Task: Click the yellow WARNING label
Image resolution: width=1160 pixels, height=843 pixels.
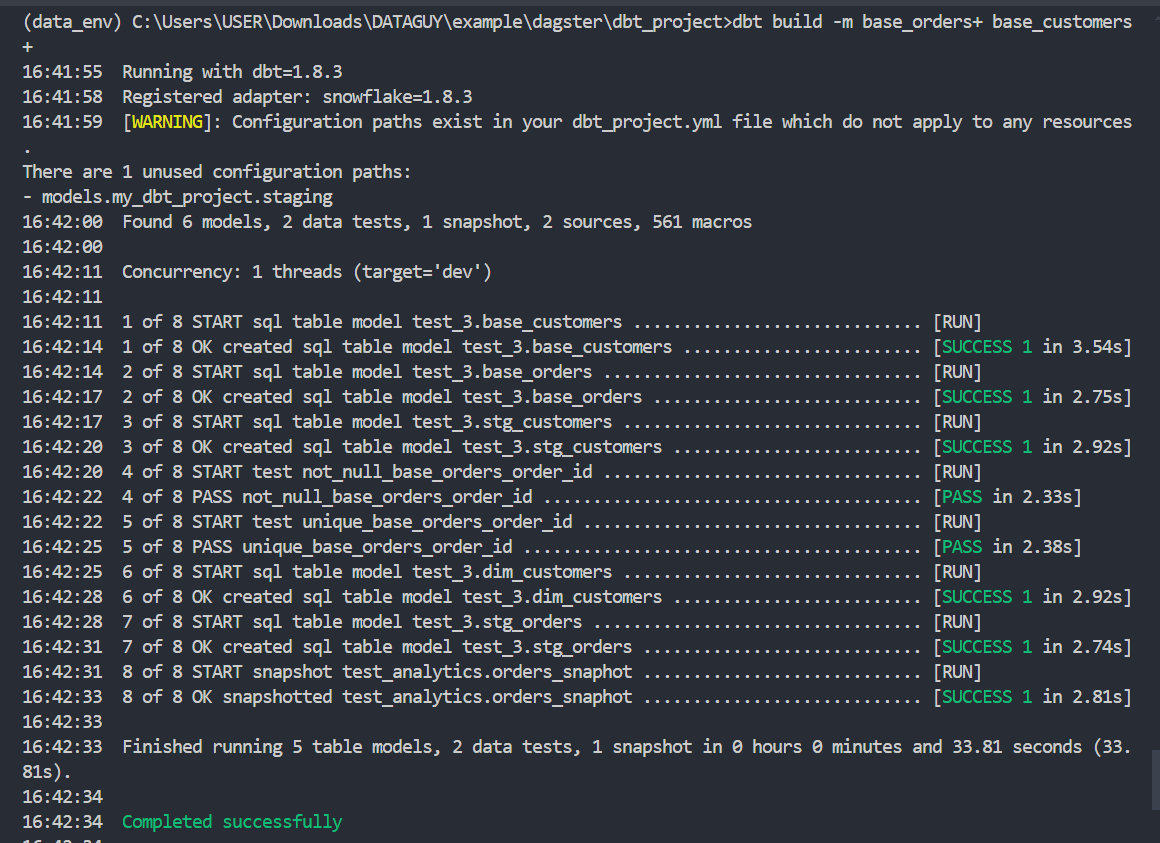Action: click(x=167, y=122)
